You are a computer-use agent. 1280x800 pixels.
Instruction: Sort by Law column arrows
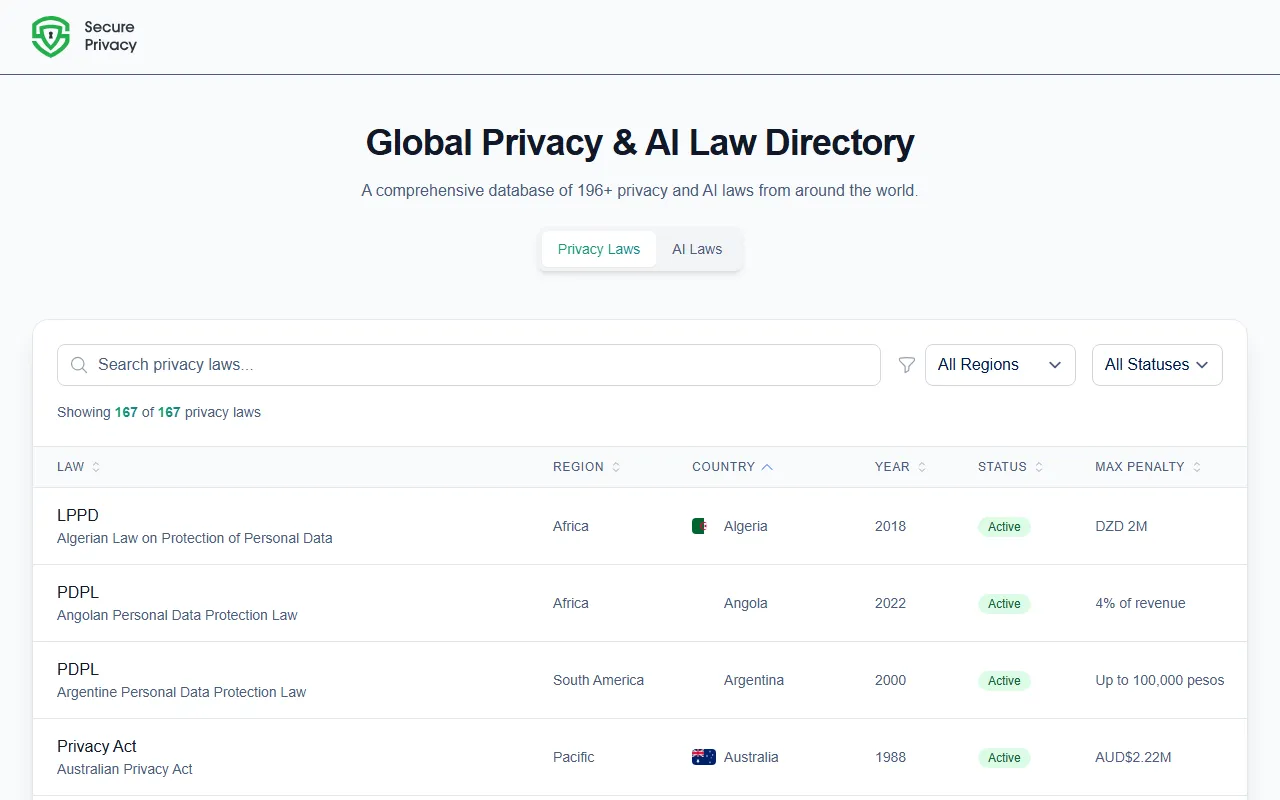[96, 467]
